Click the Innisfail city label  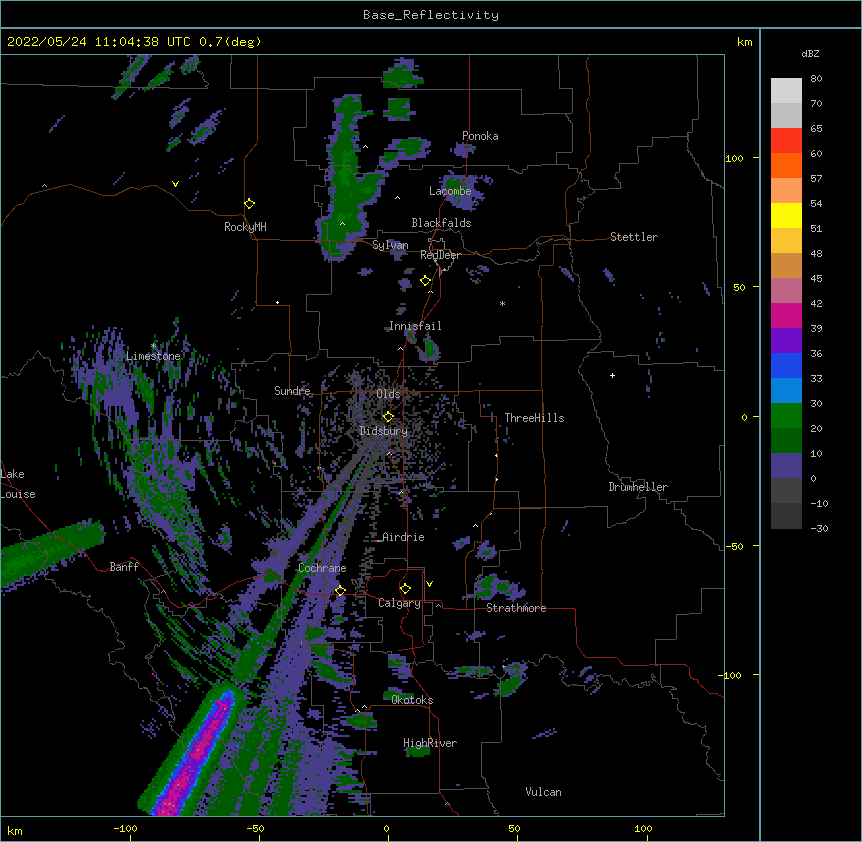415,326
